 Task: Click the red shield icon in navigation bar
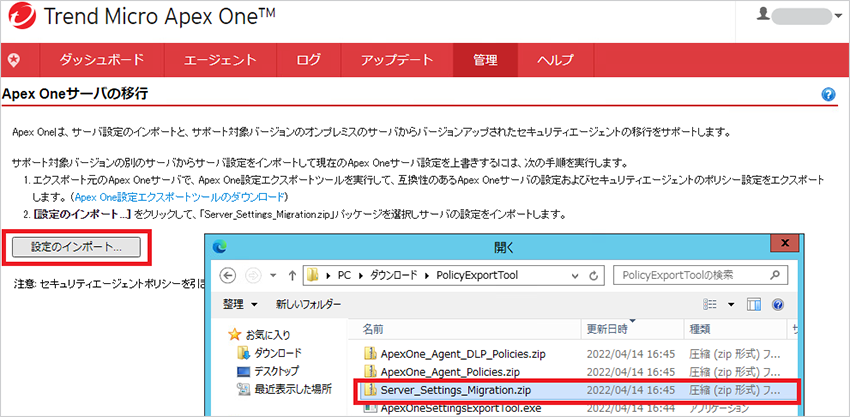pos(14,59)
